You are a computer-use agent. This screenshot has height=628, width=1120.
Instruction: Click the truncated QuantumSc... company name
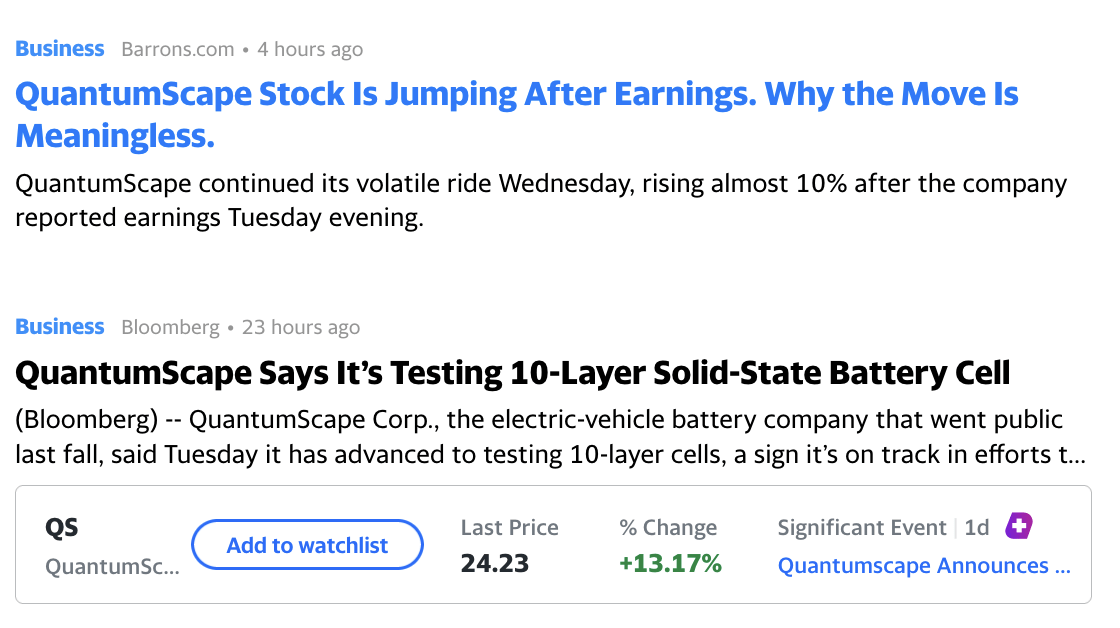point(113,567)
